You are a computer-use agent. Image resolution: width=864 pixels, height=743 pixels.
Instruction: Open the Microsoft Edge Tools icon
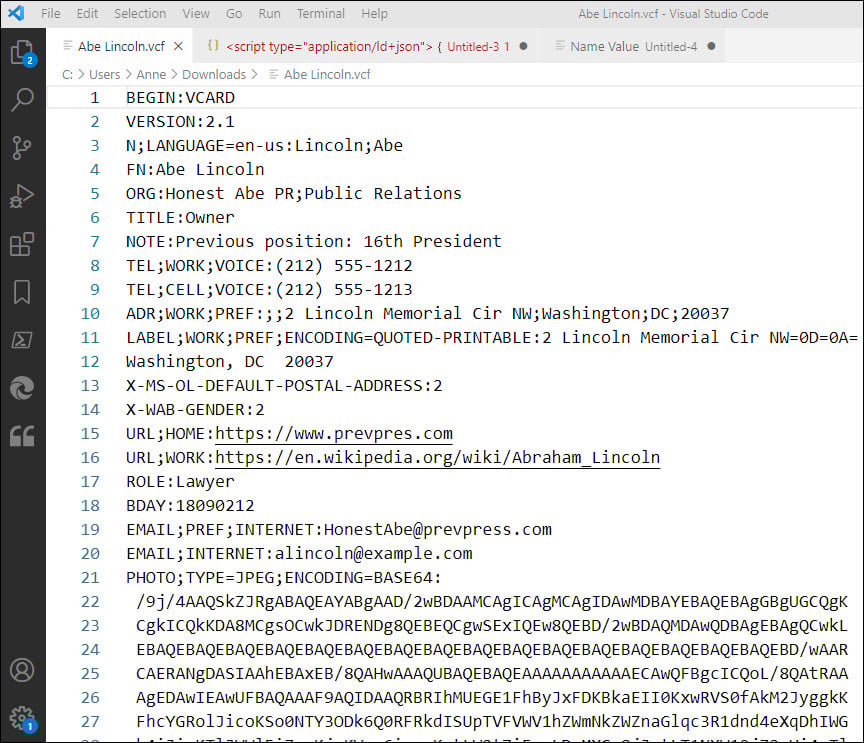[x=22, y=388]
